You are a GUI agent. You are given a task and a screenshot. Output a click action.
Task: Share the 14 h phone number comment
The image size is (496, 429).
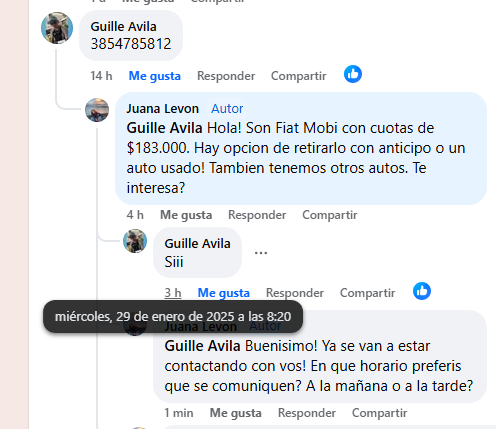[x=299, y=76]
